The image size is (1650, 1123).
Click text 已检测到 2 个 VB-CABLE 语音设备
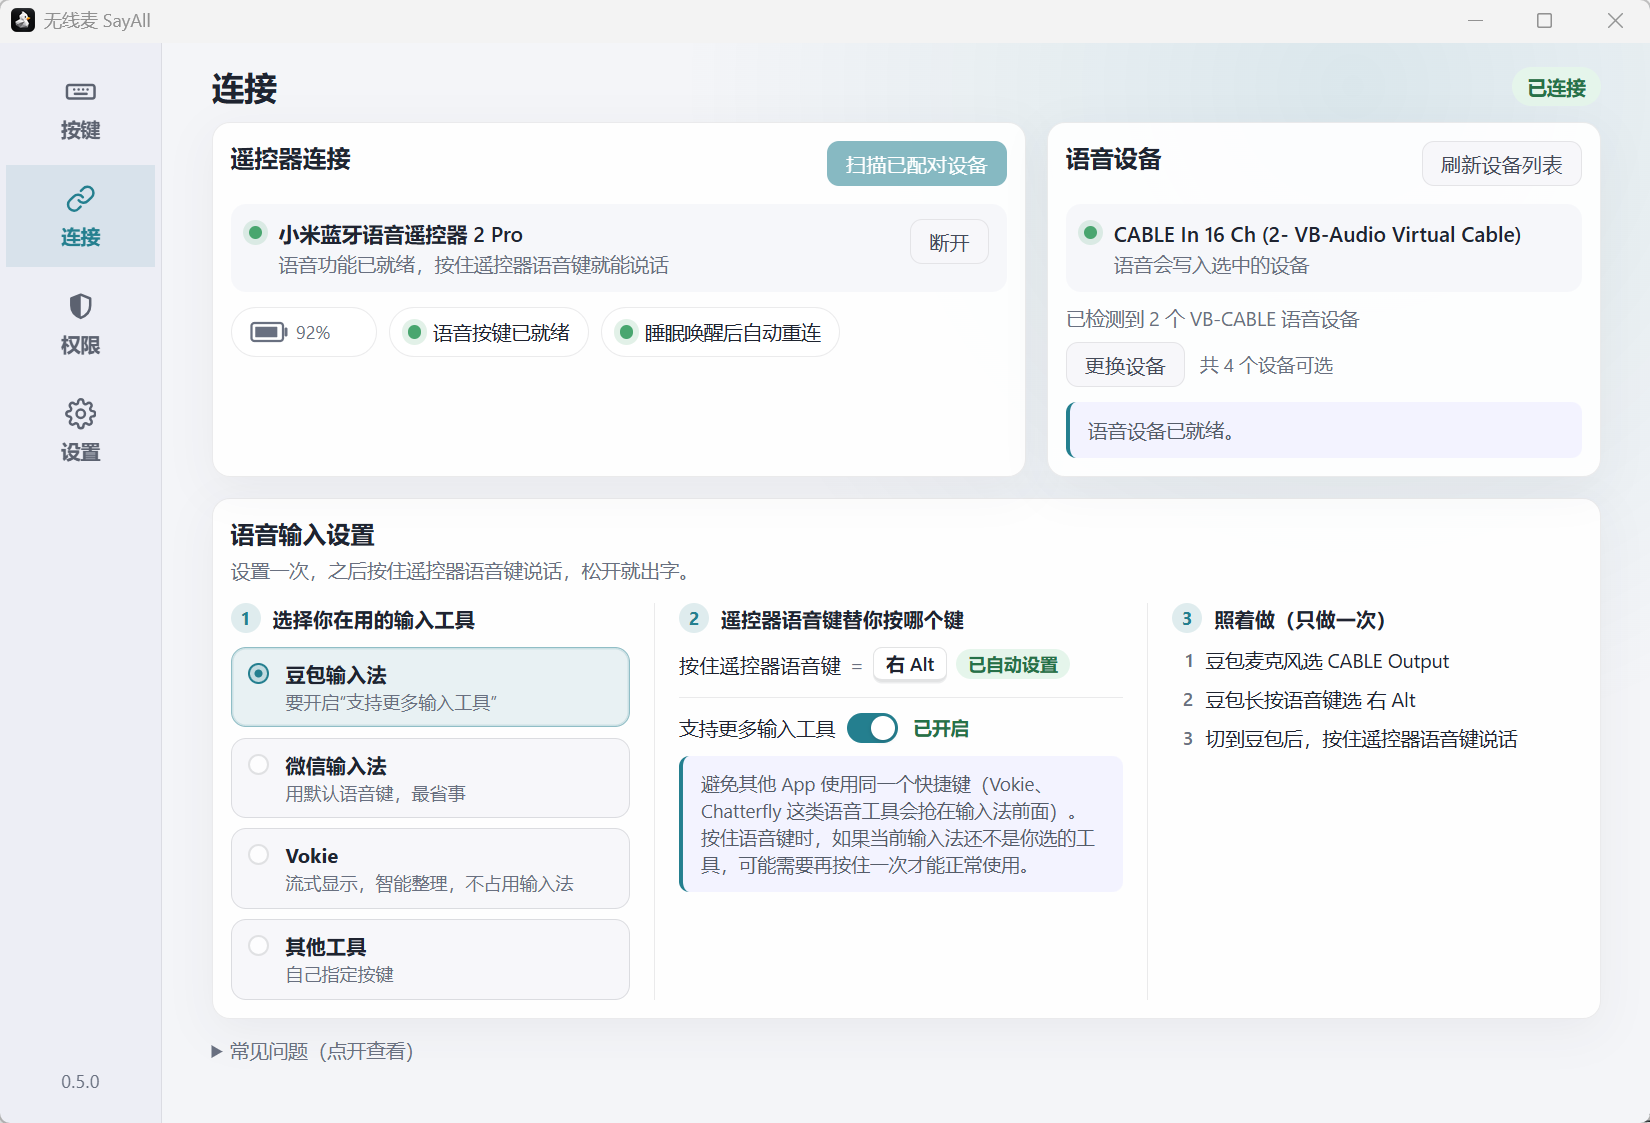(1213, 319)
